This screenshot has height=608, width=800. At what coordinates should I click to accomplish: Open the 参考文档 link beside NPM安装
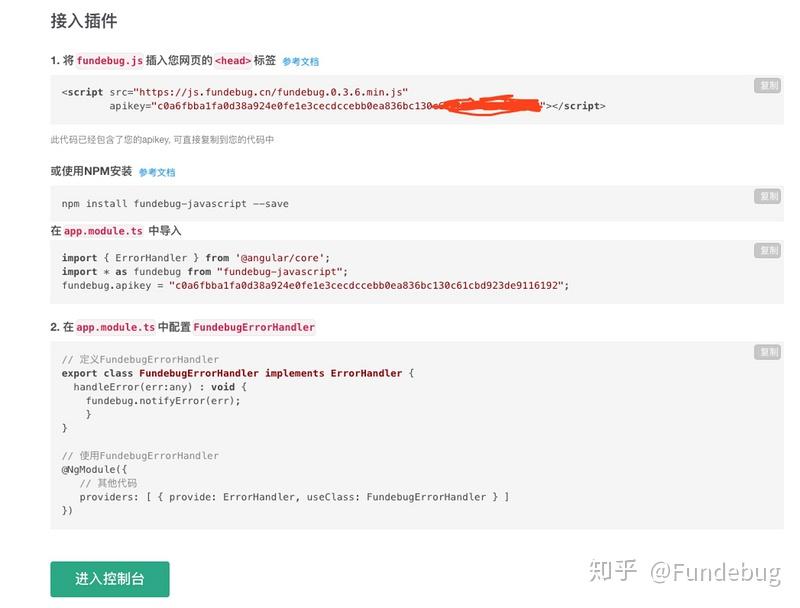156,172
